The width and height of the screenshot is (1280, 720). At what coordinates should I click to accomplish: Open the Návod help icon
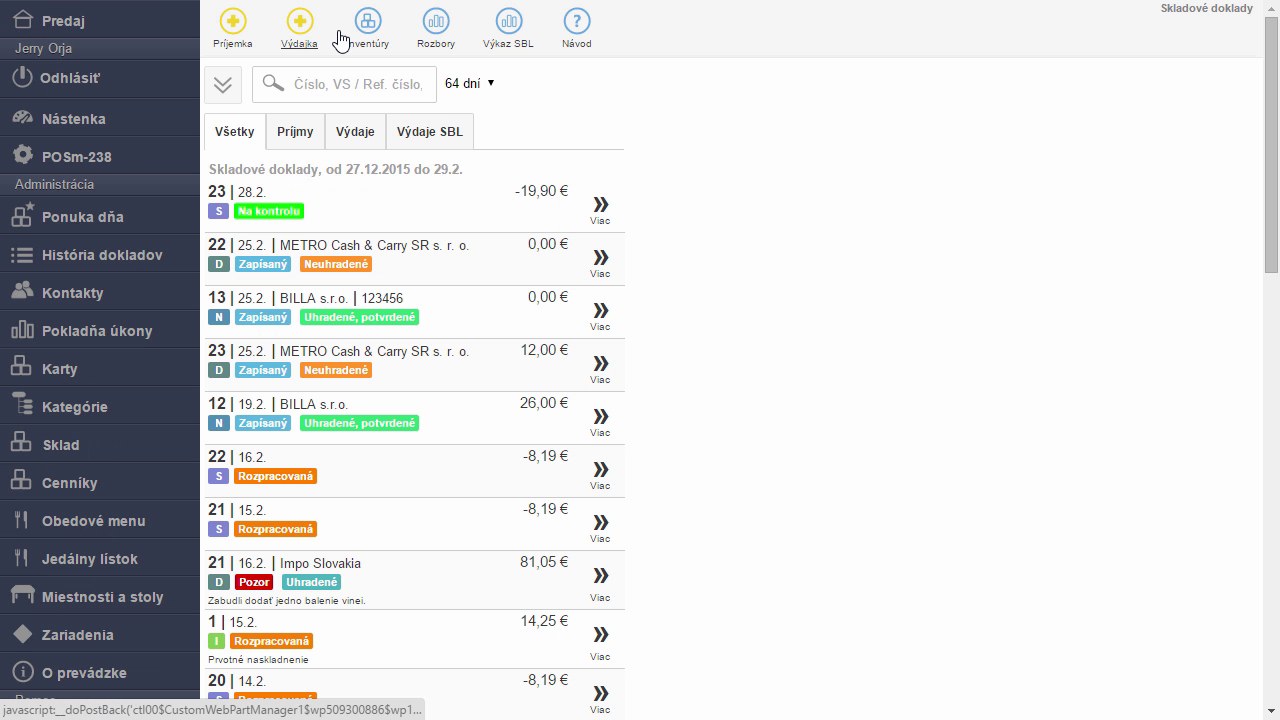[576, 28]
